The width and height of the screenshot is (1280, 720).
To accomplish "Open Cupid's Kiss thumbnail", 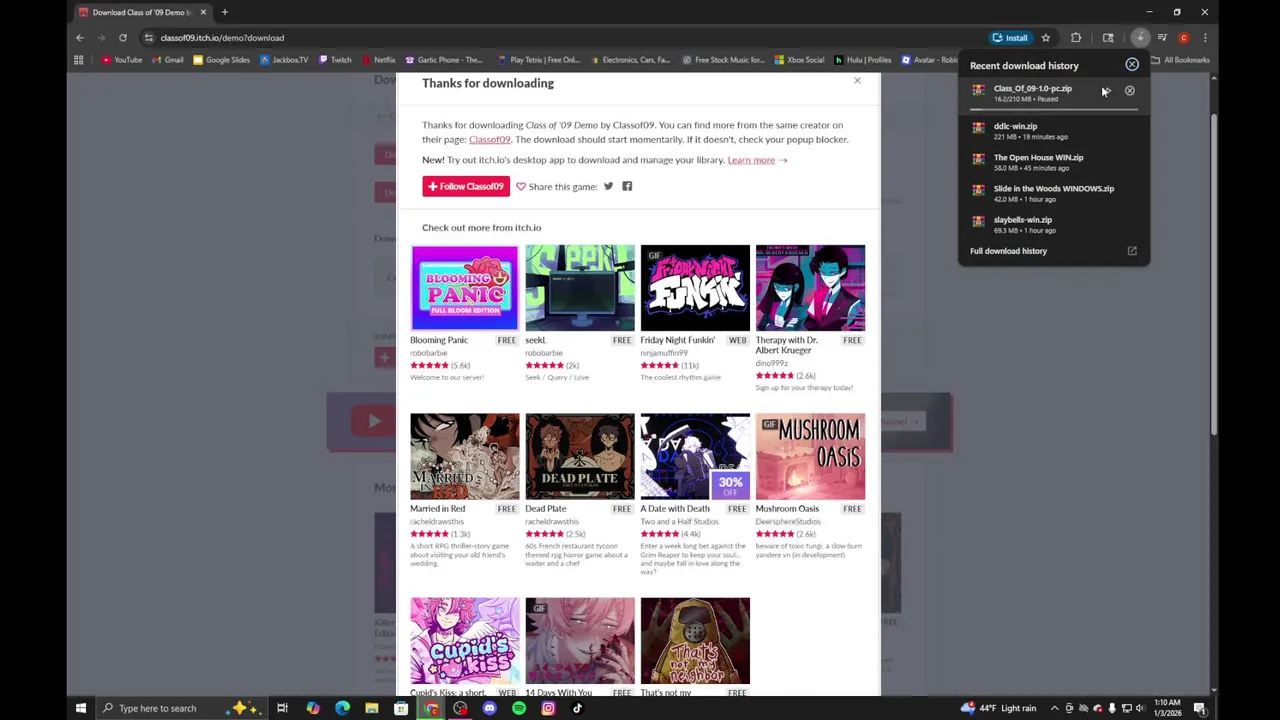I will tap(465, 640).
